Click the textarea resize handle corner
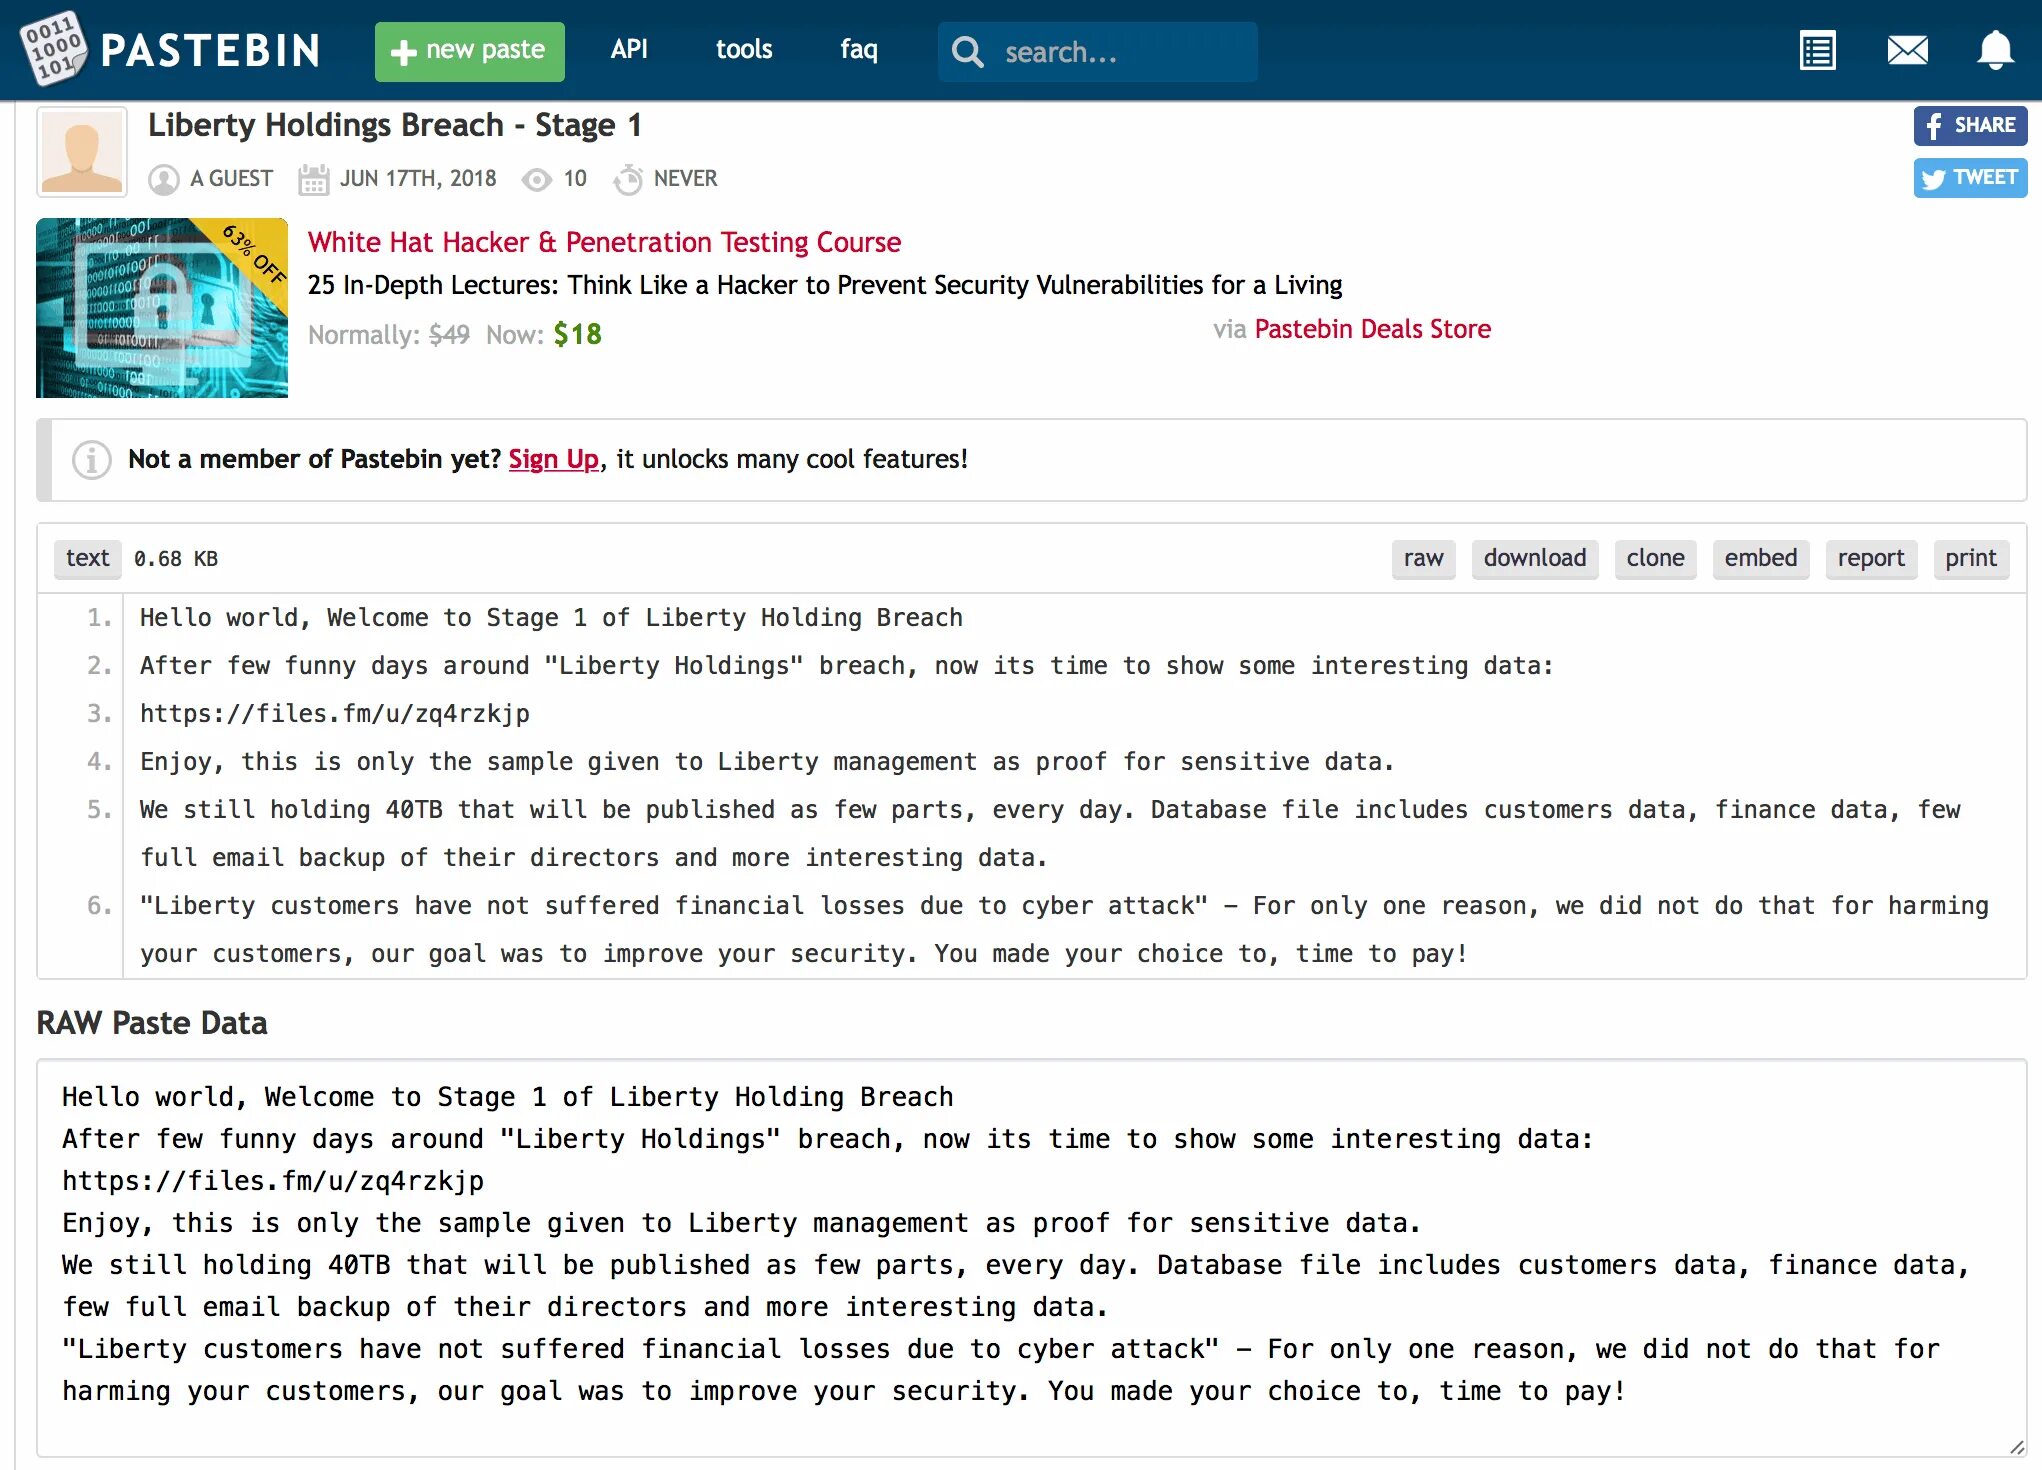2042x1470 pixels. click(2016, 1447)
